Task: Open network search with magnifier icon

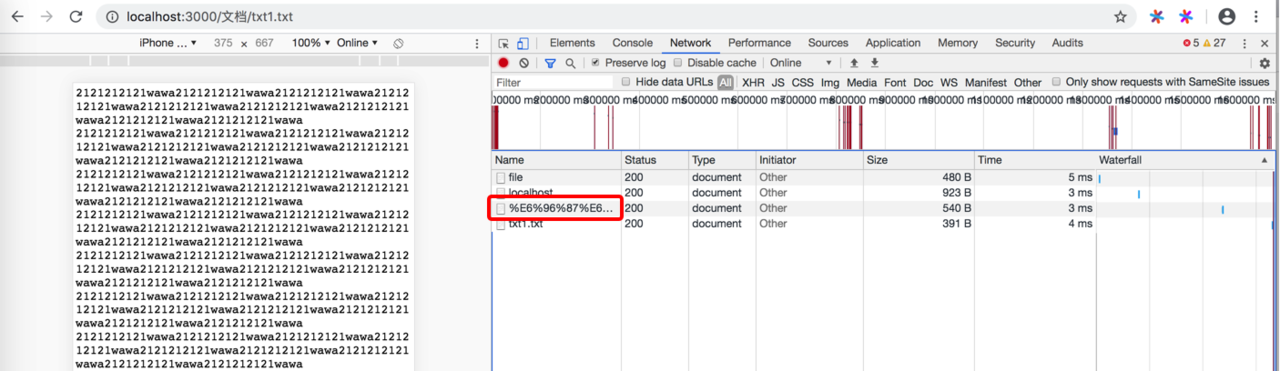Action: click(570, 63)
